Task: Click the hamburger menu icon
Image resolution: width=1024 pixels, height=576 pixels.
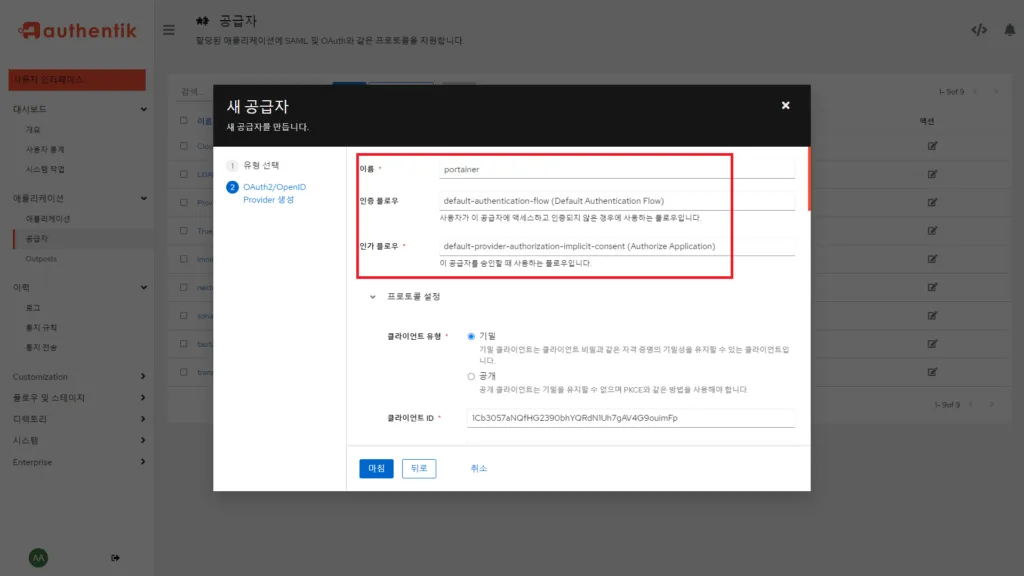Action: click(168, 29)
